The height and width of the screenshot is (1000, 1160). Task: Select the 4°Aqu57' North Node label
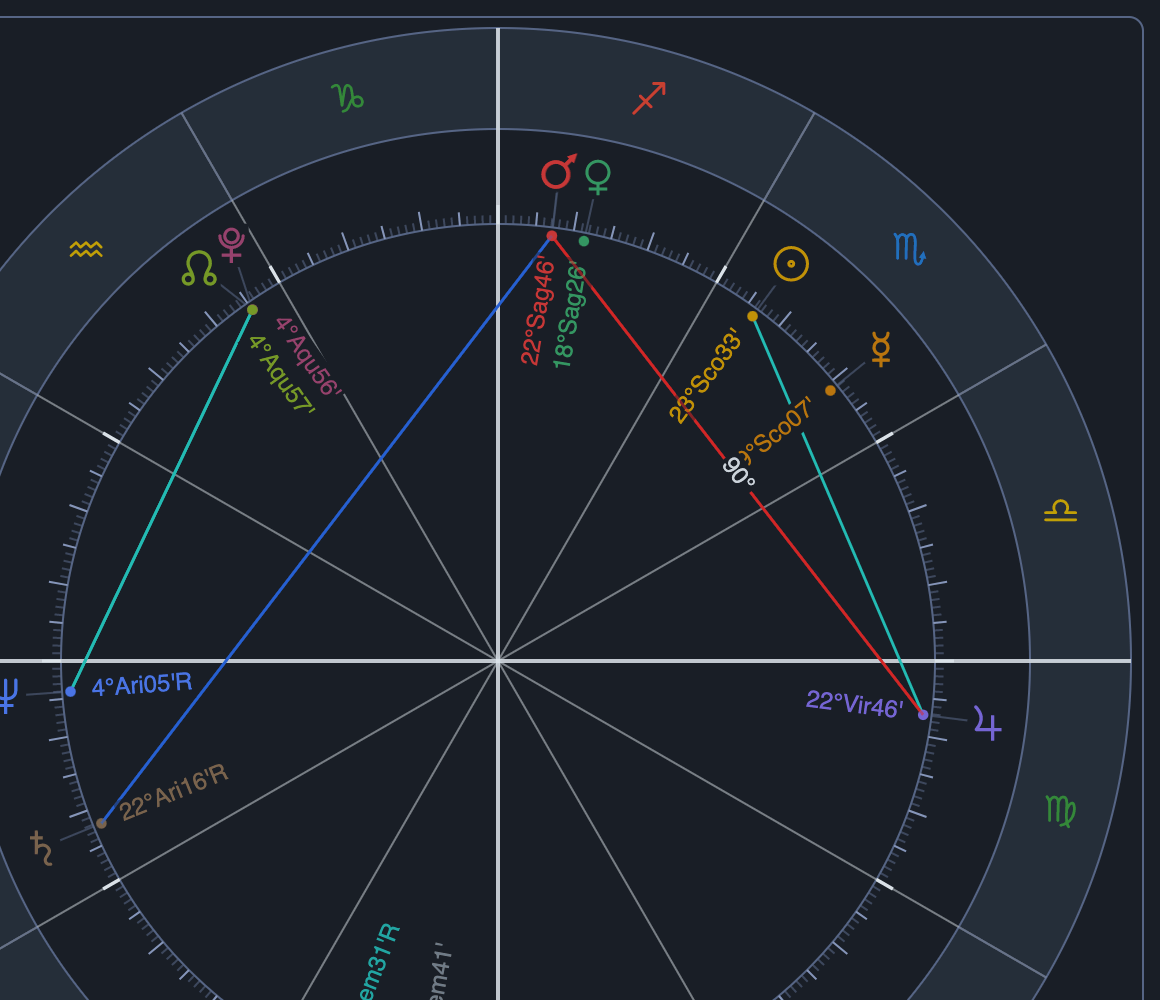282,375
